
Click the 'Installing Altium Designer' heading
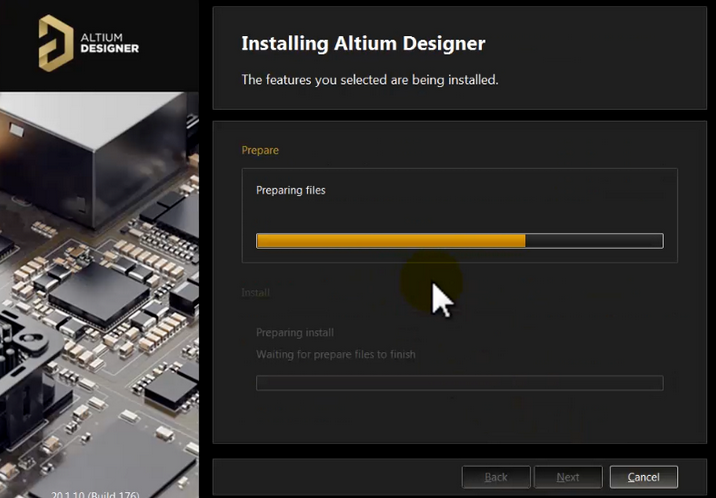pos(363,43)
